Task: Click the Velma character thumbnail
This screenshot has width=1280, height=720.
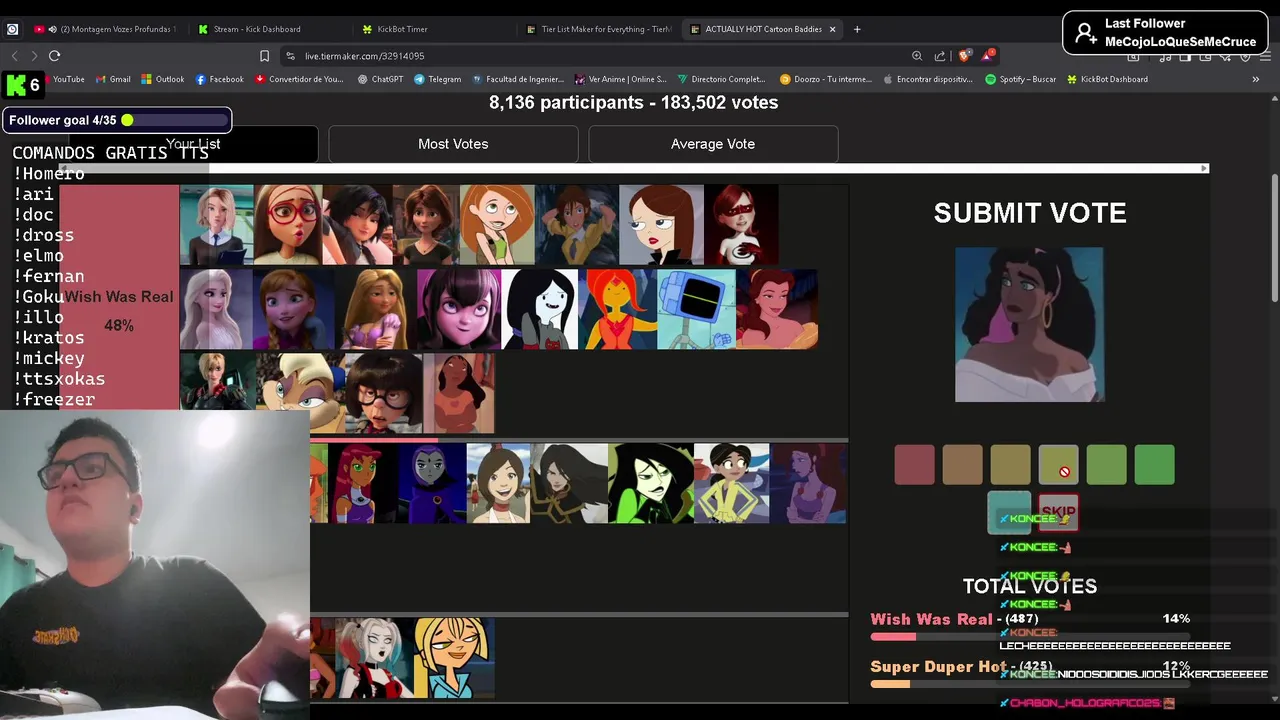Action: [x=382, y=393]
